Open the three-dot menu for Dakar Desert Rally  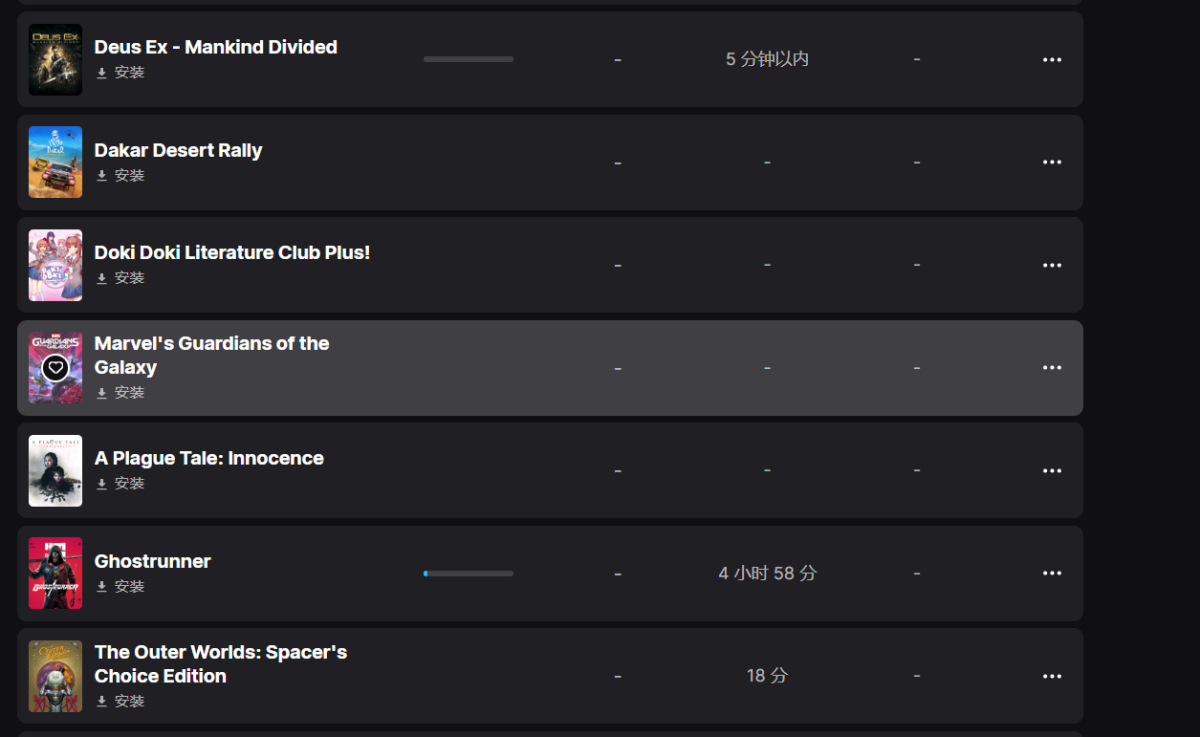pyautogui.click(x=1052, y=162)
